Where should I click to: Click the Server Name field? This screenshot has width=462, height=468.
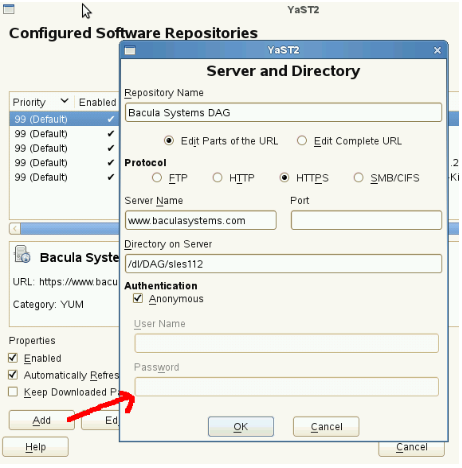[x=201, y=220]
